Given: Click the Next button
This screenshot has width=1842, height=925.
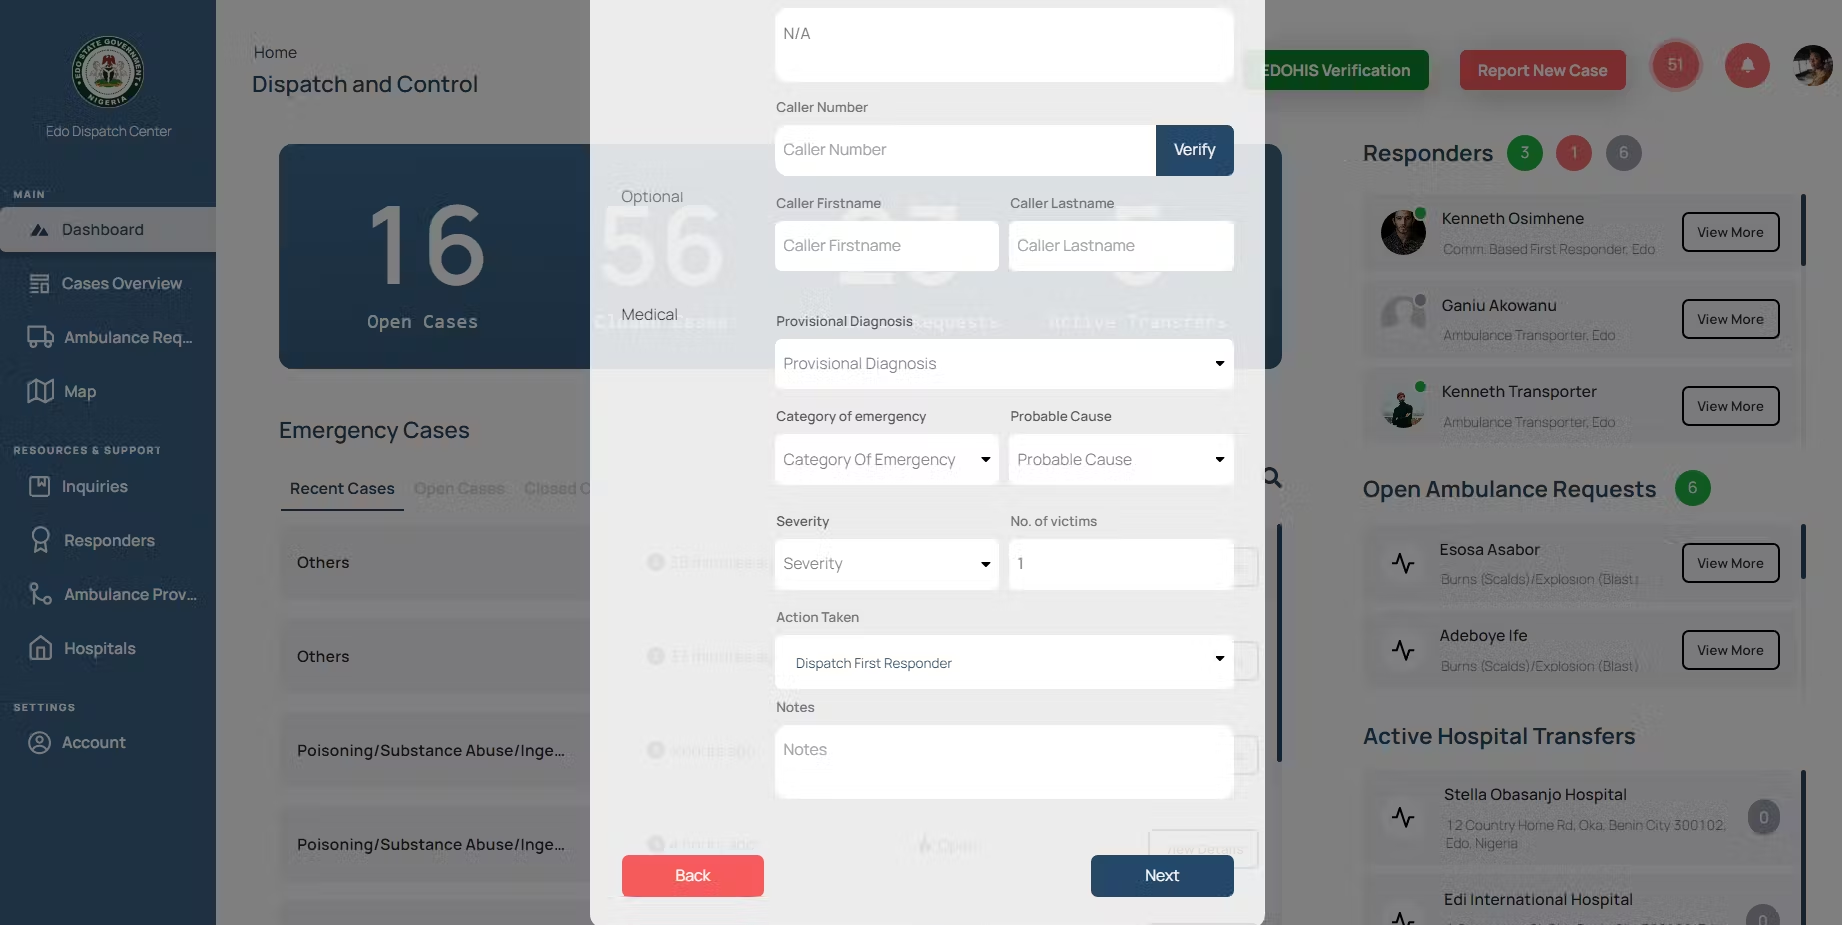Looking at the screenshot, I should pos(1162,876).
